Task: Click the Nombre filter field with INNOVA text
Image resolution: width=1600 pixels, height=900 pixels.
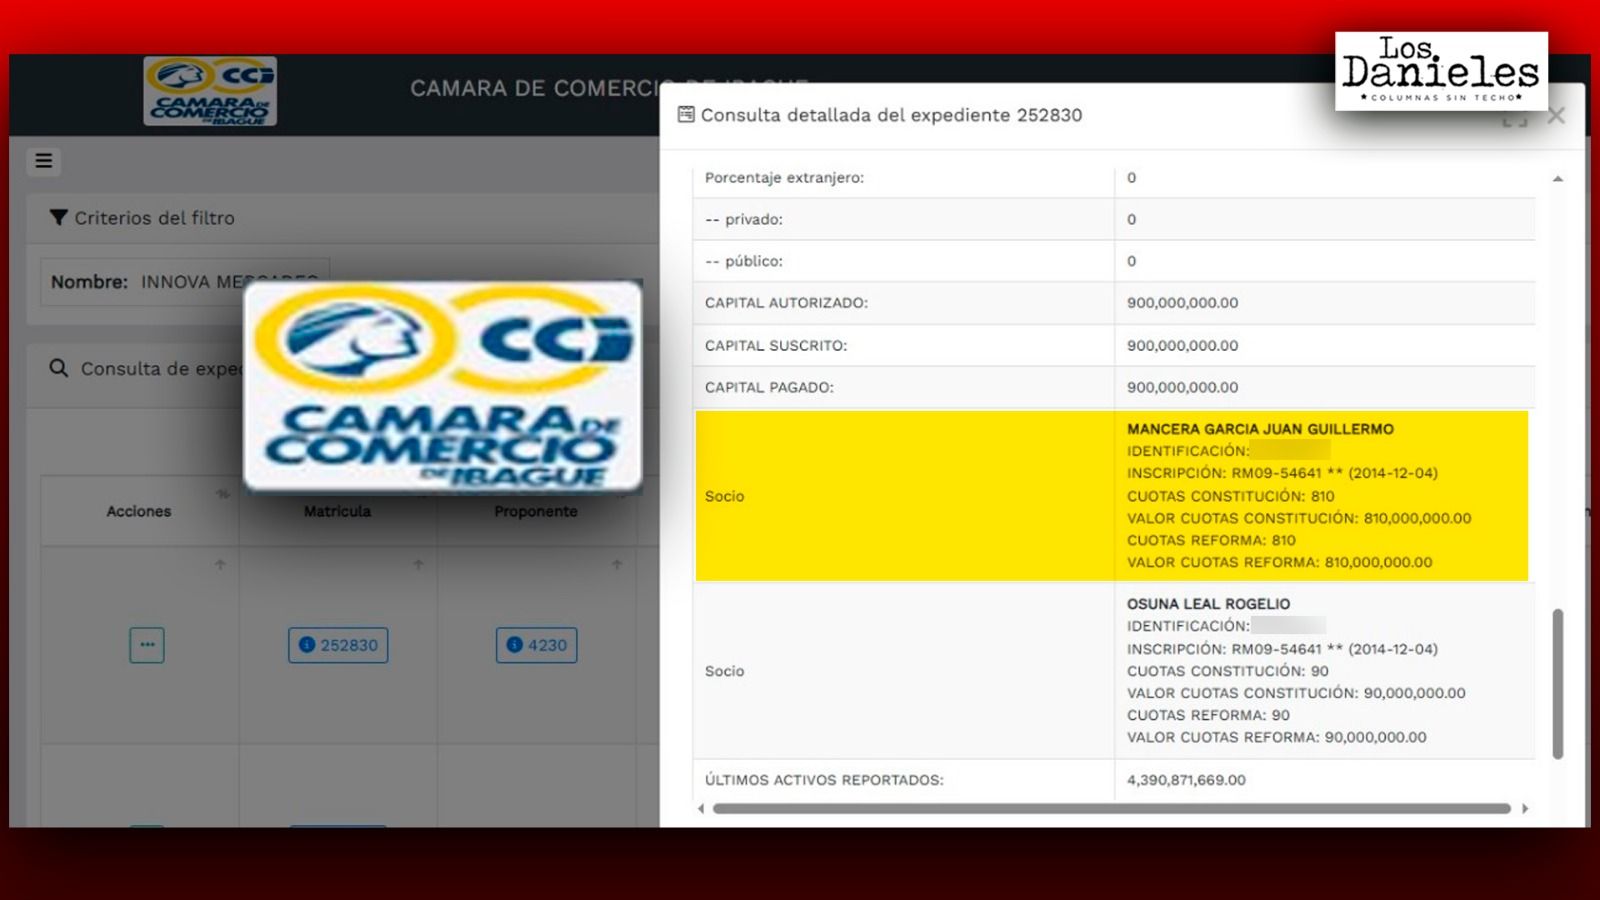Action: click(x=185, y=282)
